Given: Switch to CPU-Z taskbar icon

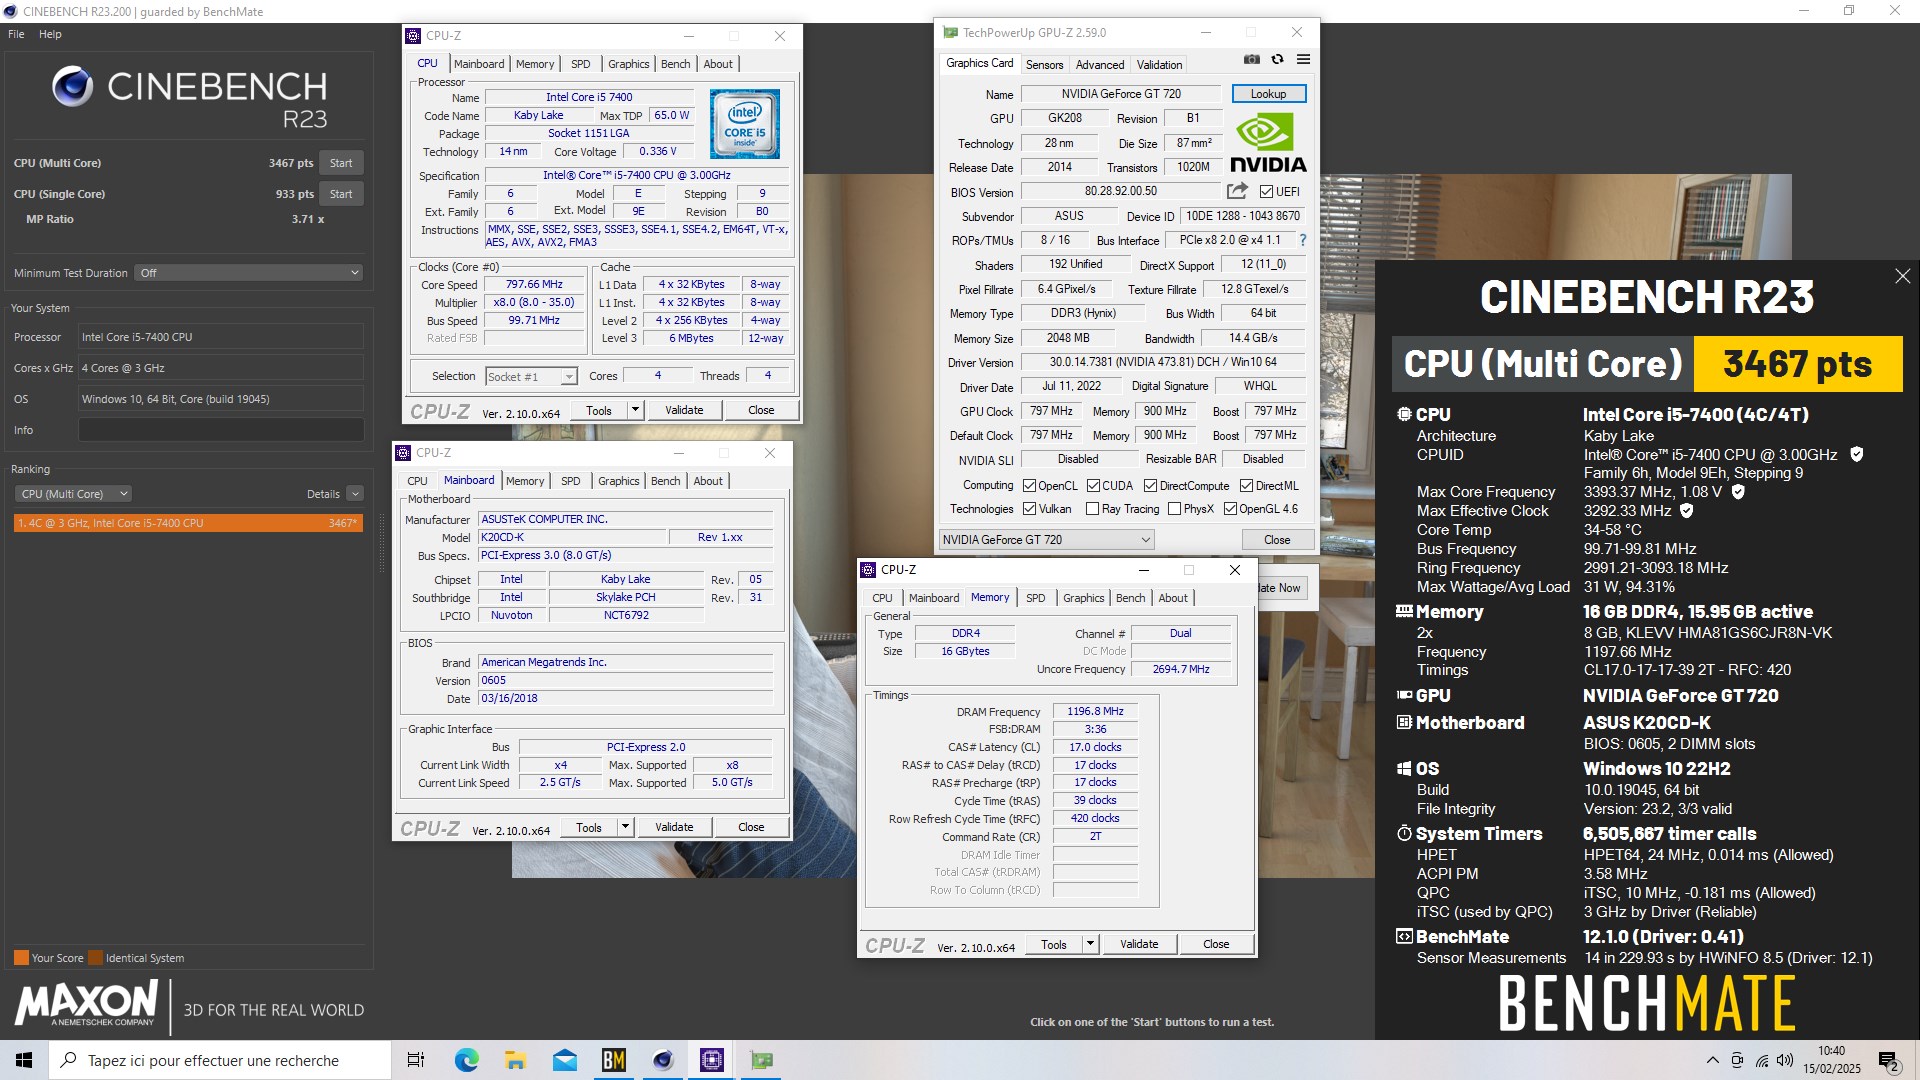Looking at the screenshot, I should (711, 1060).
